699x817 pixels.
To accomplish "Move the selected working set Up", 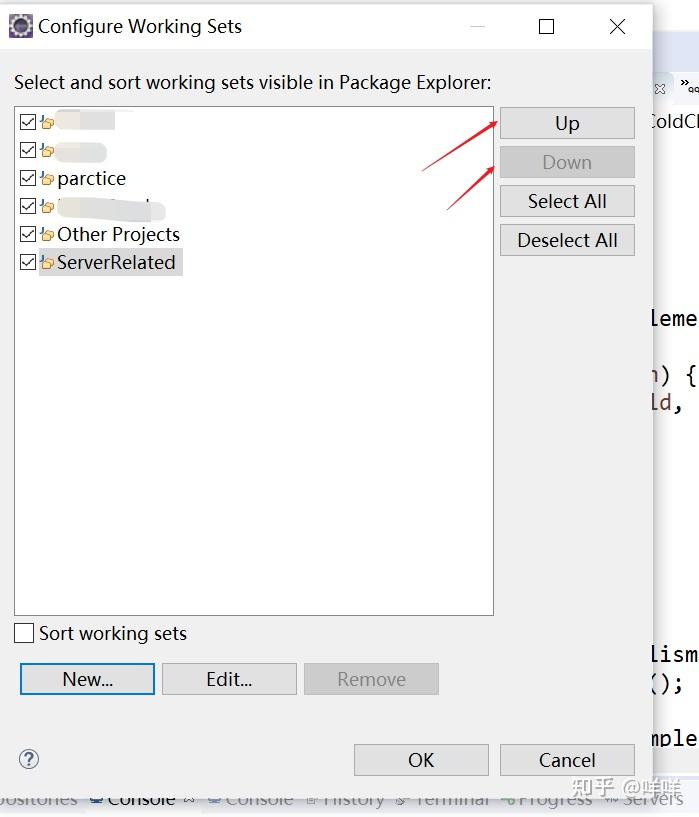I will click(567, 123).
